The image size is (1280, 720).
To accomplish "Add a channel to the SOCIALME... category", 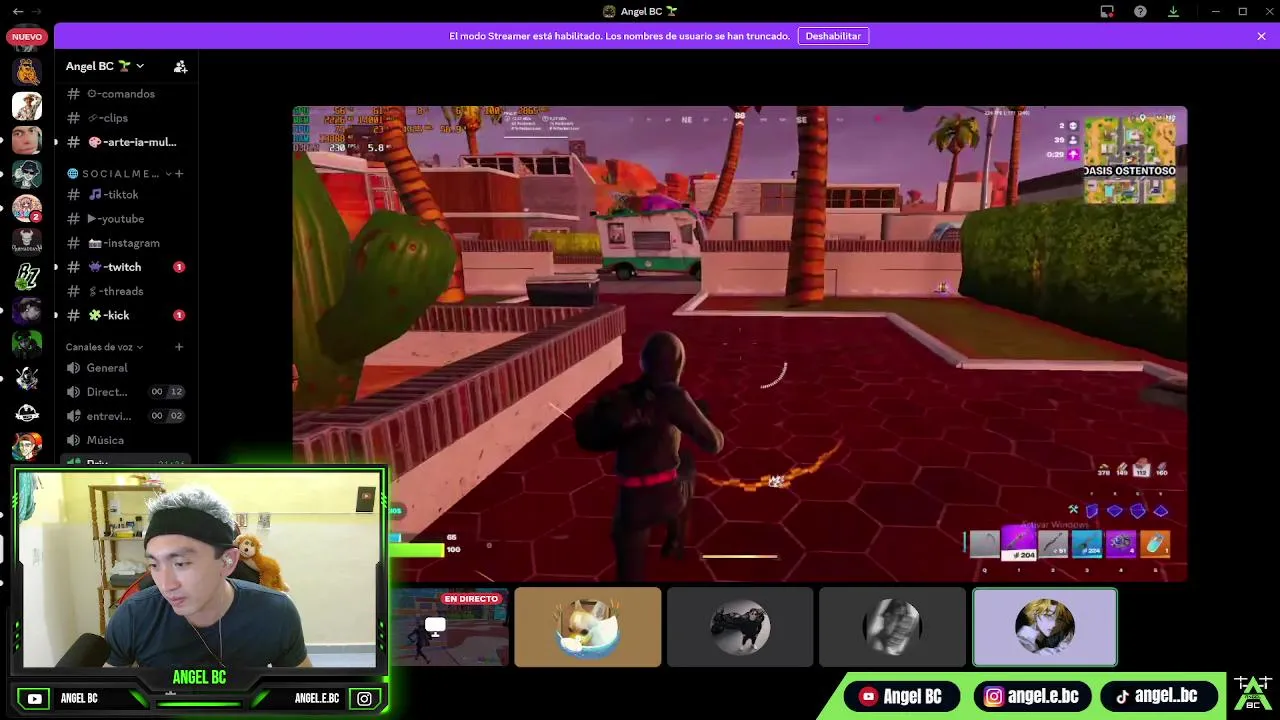I will click(179, 174).
